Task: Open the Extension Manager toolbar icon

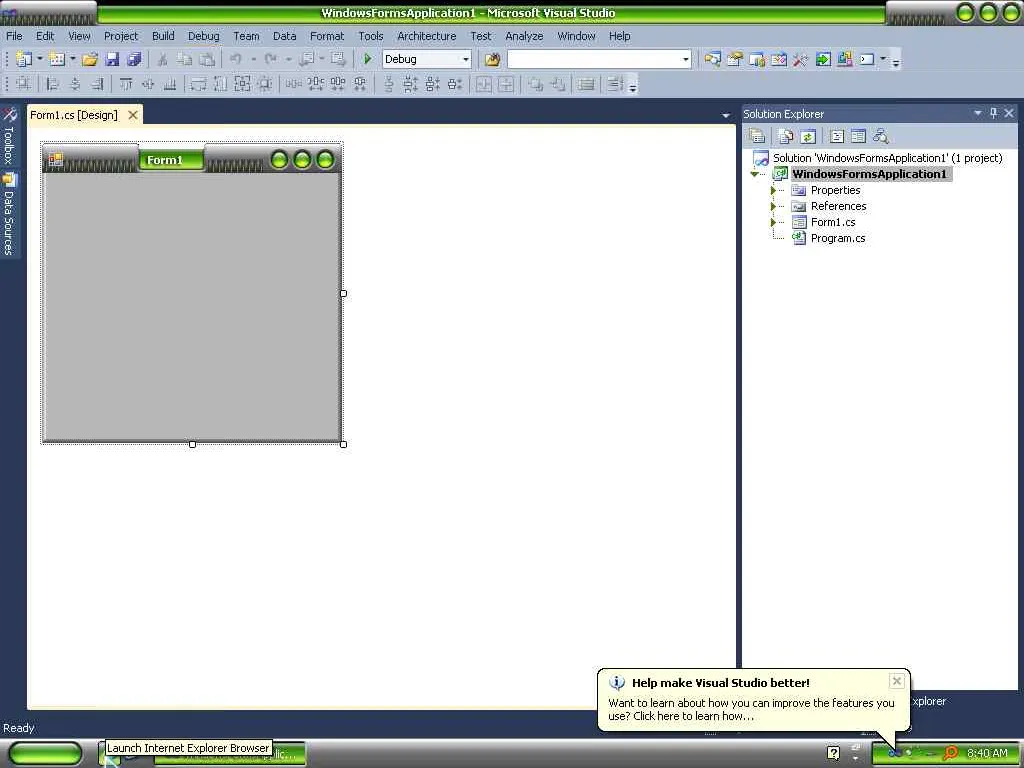Action: [x=844, y=59]
